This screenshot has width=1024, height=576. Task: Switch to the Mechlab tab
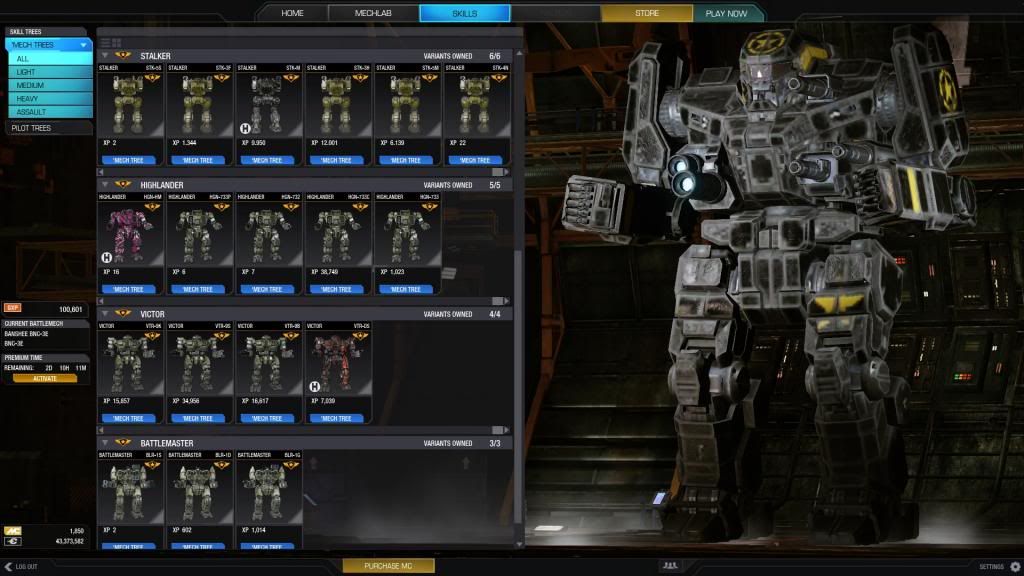tap(373, 13)
